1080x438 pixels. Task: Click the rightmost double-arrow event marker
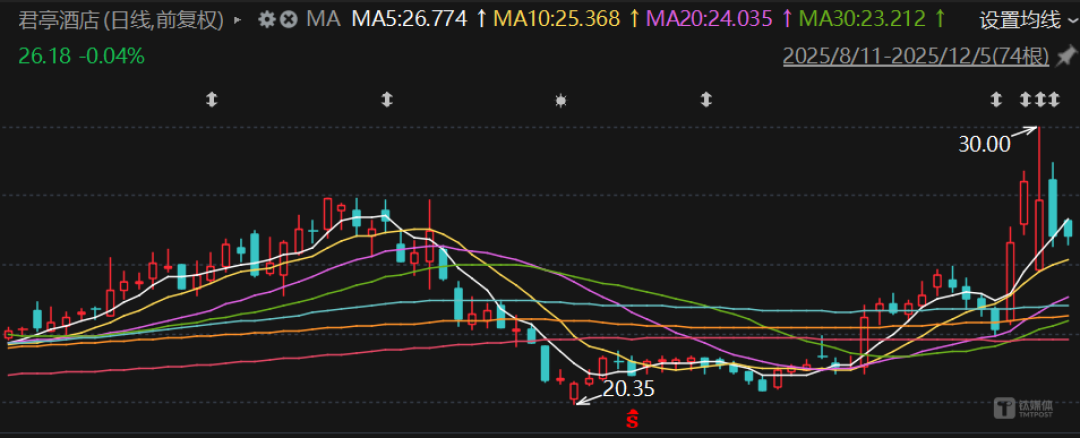click(x=1053, y=101)
